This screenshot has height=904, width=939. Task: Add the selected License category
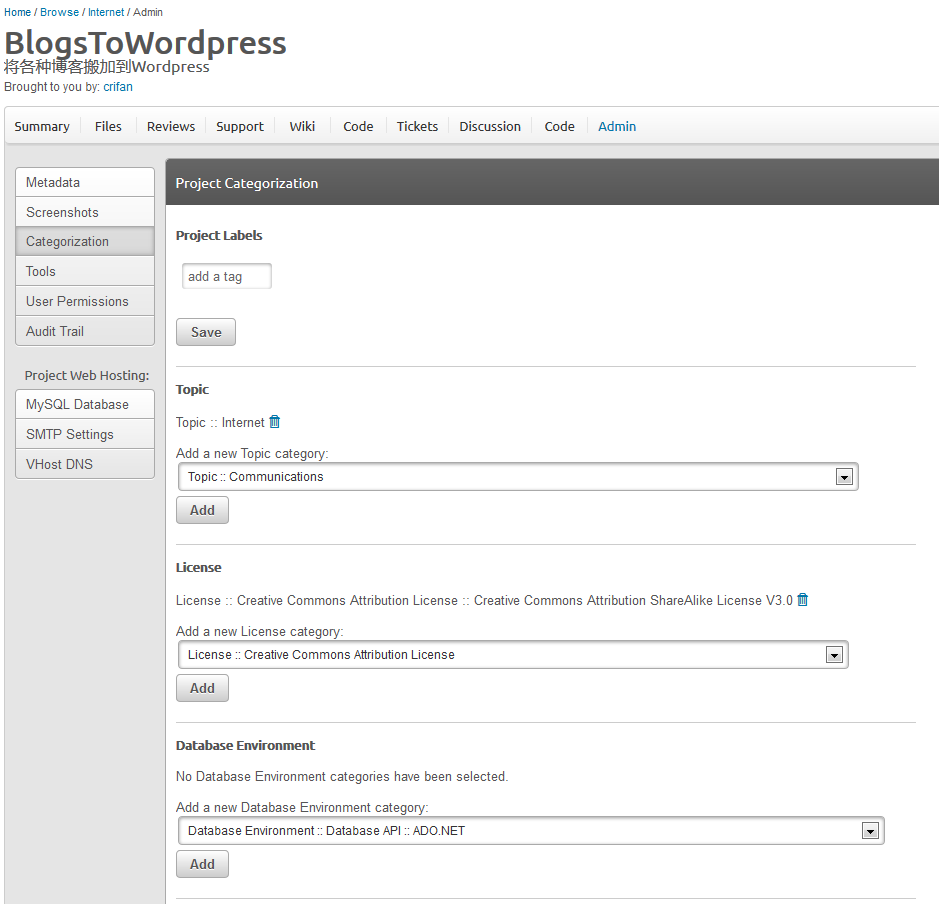pos(202,688)
